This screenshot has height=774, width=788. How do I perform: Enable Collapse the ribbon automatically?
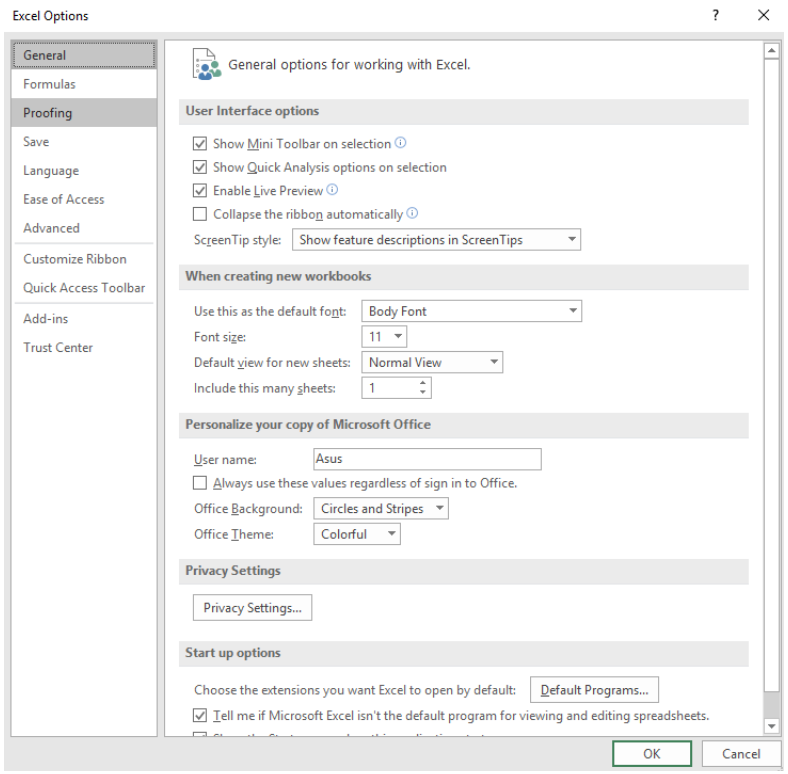tap(200, 214)
